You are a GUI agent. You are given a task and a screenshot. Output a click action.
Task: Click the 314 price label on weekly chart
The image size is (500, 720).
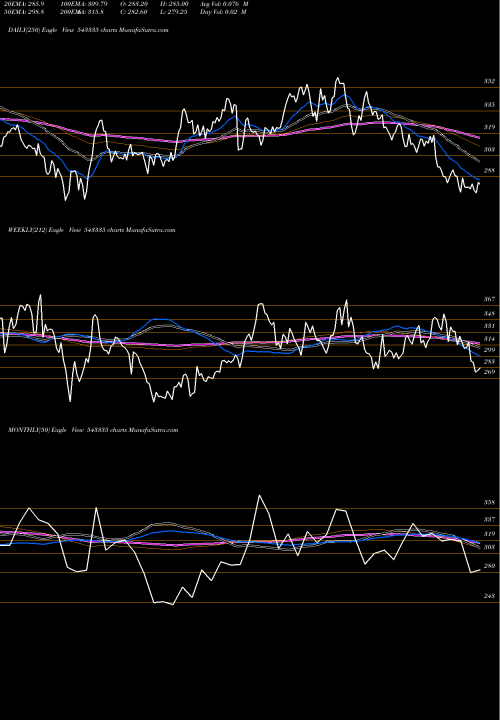tap(489, 339)
